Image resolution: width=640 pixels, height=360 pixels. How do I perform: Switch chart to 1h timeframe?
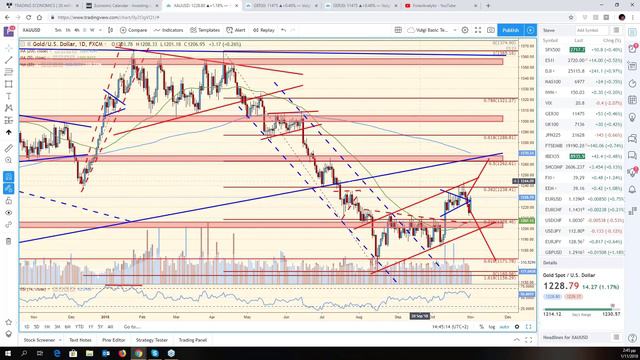[x=68, y=30]
